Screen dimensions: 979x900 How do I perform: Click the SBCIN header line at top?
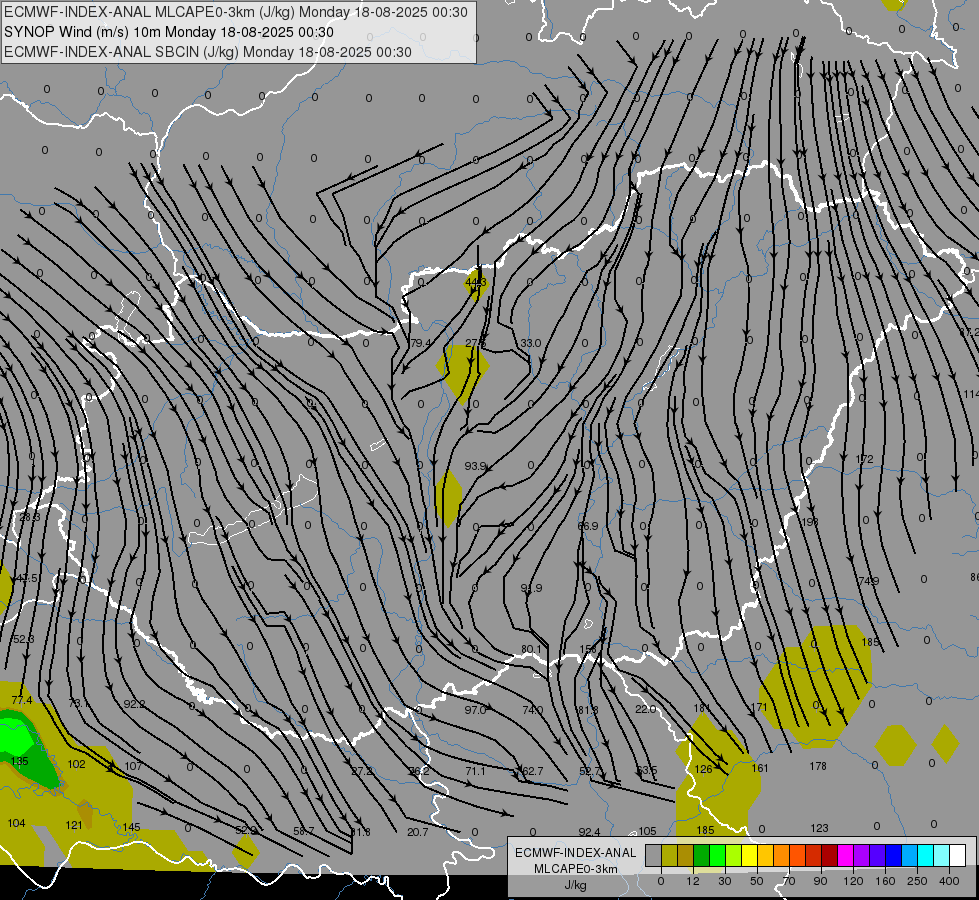tap(208, 52)
